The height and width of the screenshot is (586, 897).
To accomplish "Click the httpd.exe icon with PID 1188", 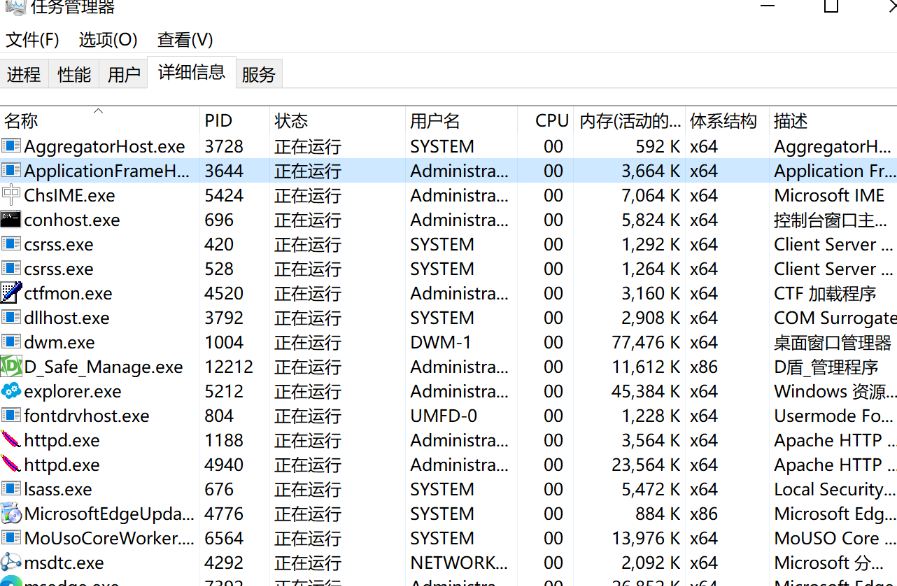I will [x=11, y=440].
